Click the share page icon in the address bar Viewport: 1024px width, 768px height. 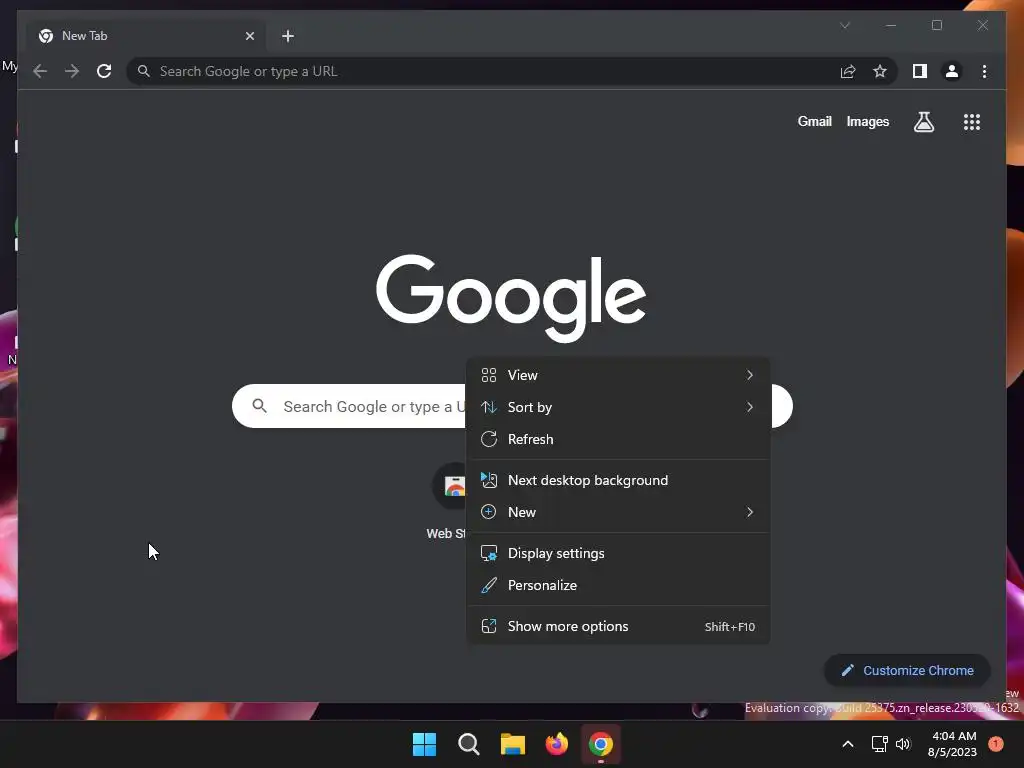point(848,71)
